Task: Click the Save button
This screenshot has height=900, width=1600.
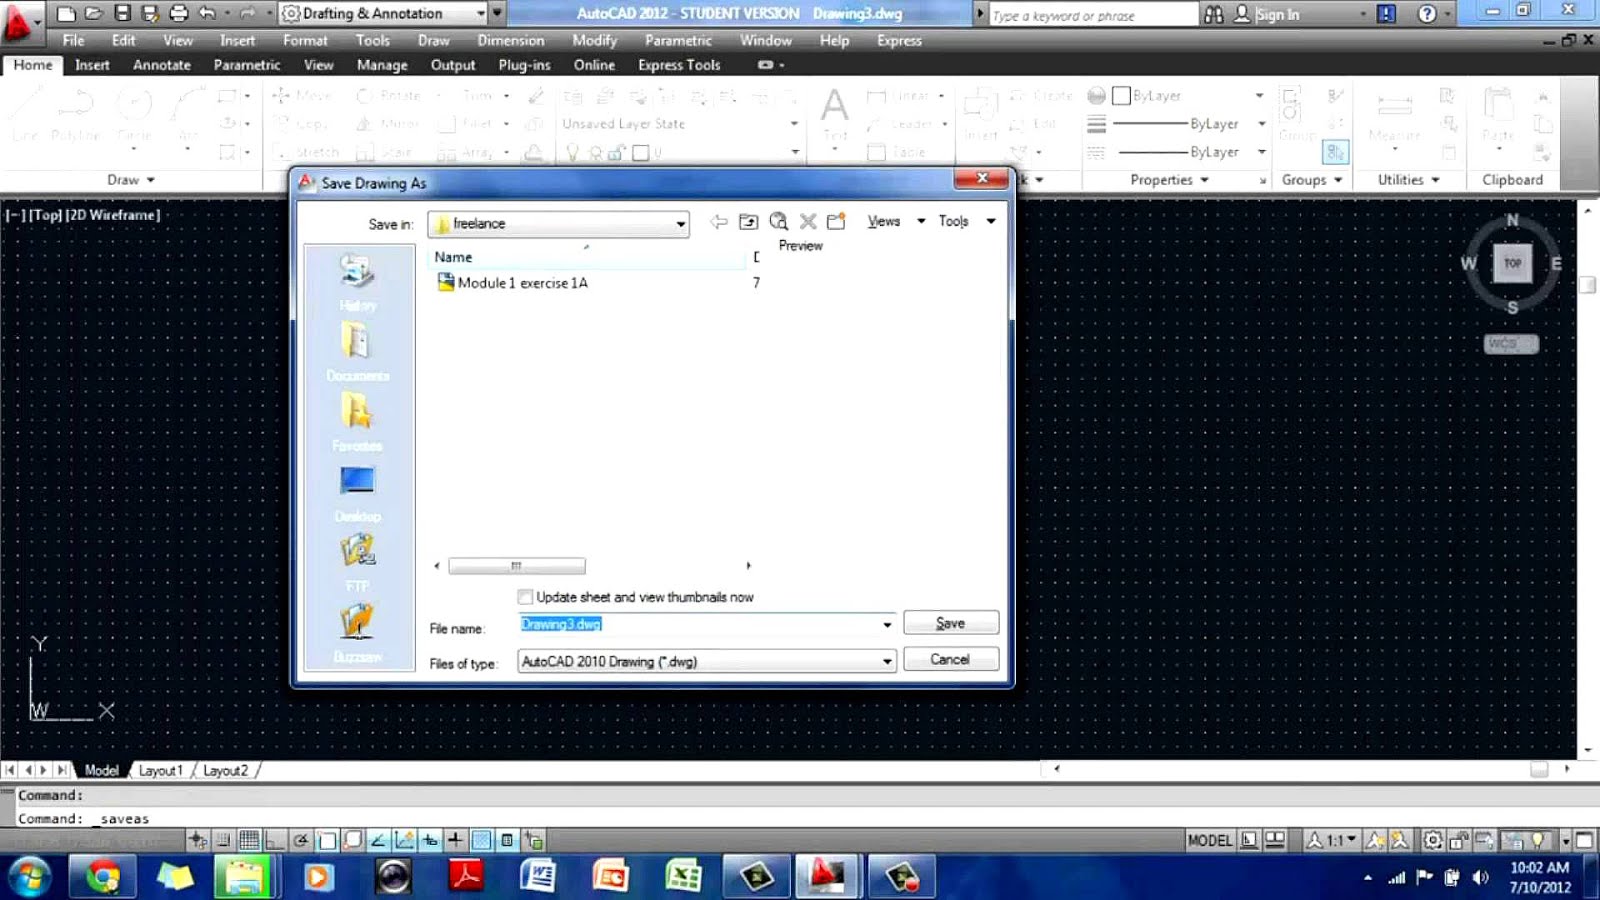Action: (x=950, y=622)
